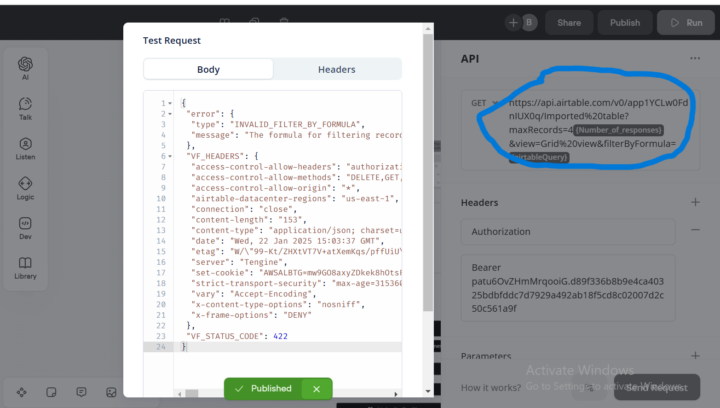The width and height of the screenshot is (720, 408).
Task: Collapse the JSON root object at line 1
Action: [x=170, y=103]
